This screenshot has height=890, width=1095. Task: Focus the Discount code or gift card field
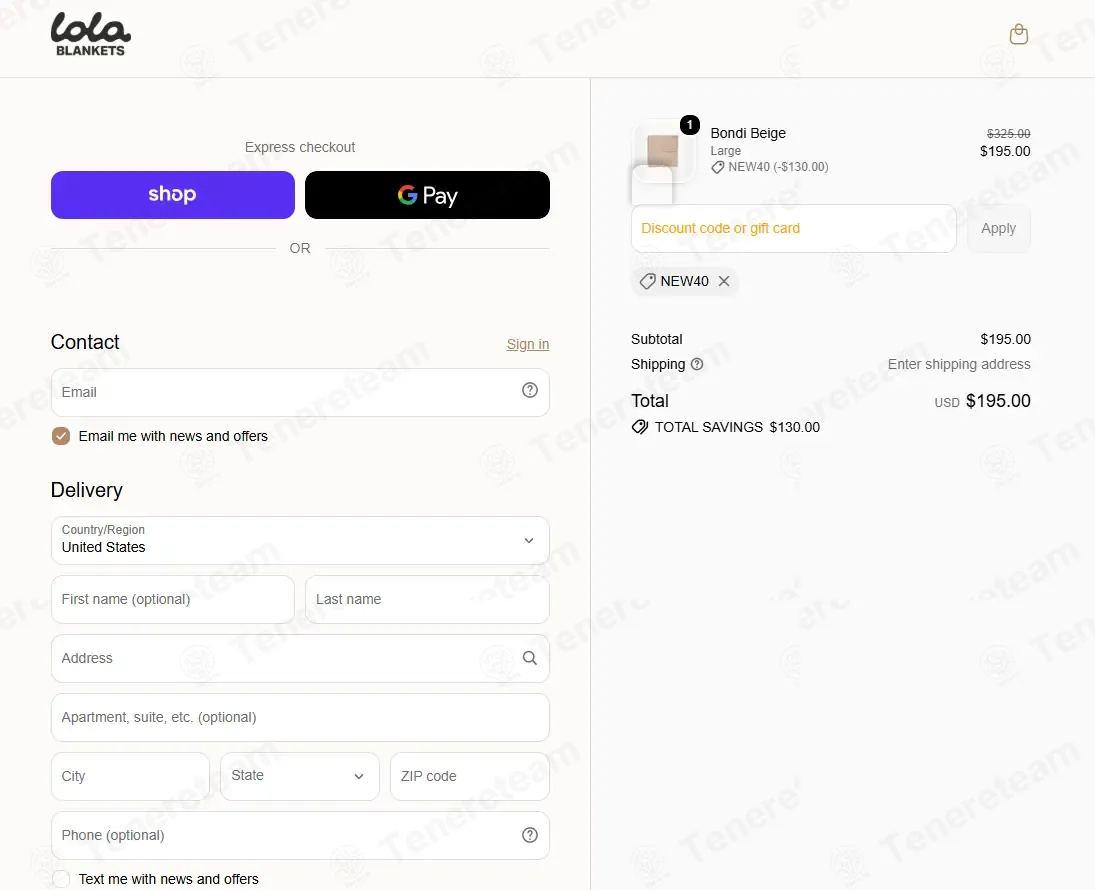[793, 228]
